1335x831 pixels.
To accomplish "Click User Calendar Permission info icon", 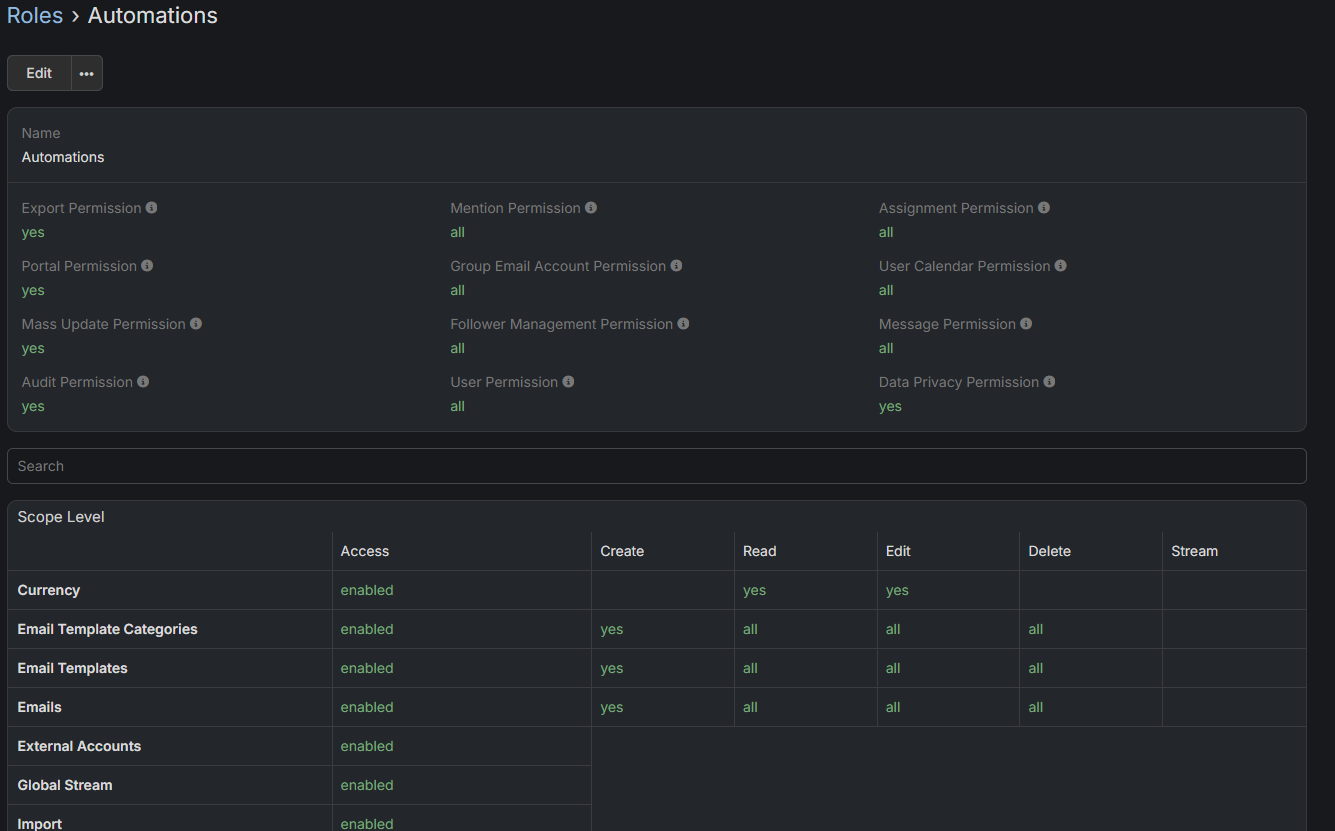I will point(1060,266).
